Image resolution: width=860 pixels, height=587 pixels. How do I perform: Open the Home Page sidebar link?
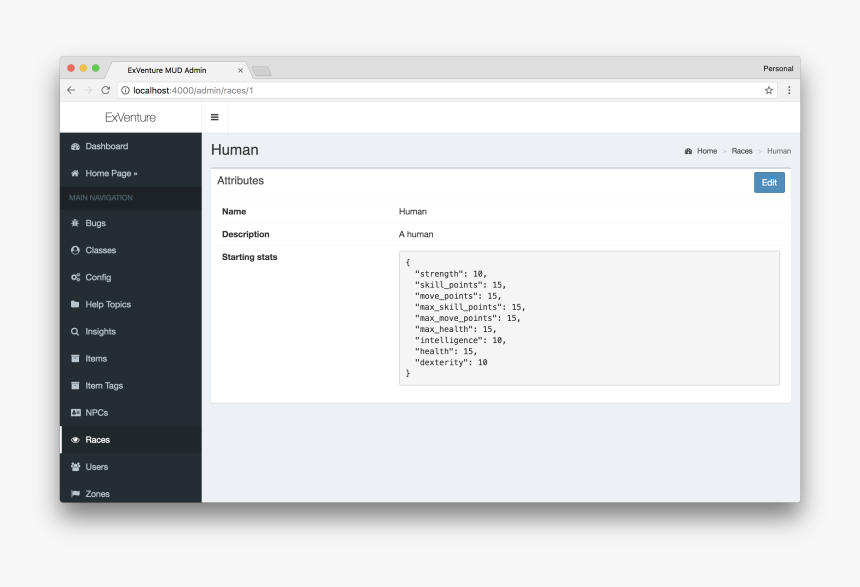131,173
